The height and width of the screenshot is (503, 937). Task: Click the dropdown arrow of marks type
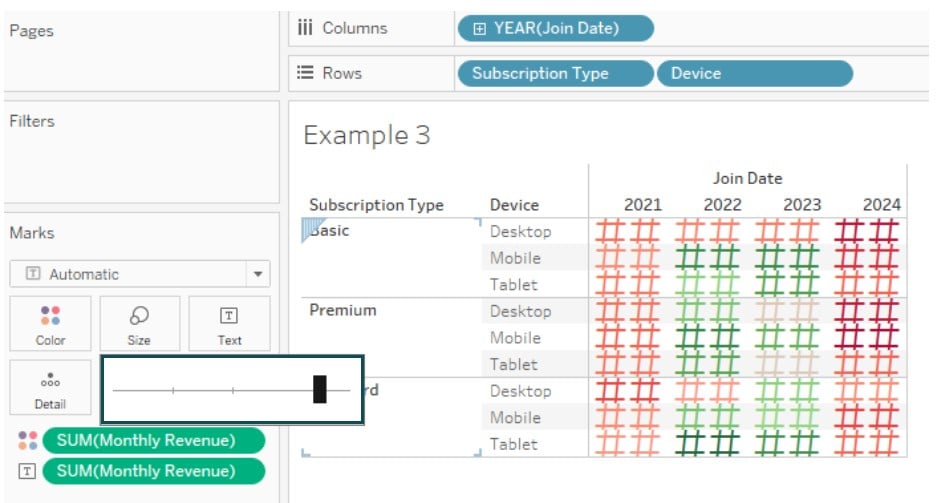point(258,274)
